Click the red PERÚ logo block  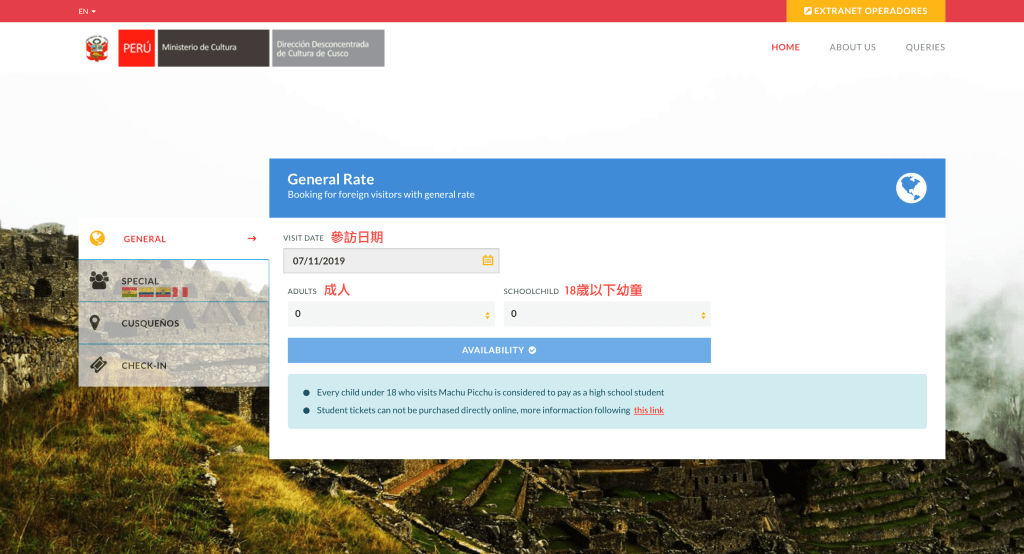pyautogui.click(x=136, y=48)
